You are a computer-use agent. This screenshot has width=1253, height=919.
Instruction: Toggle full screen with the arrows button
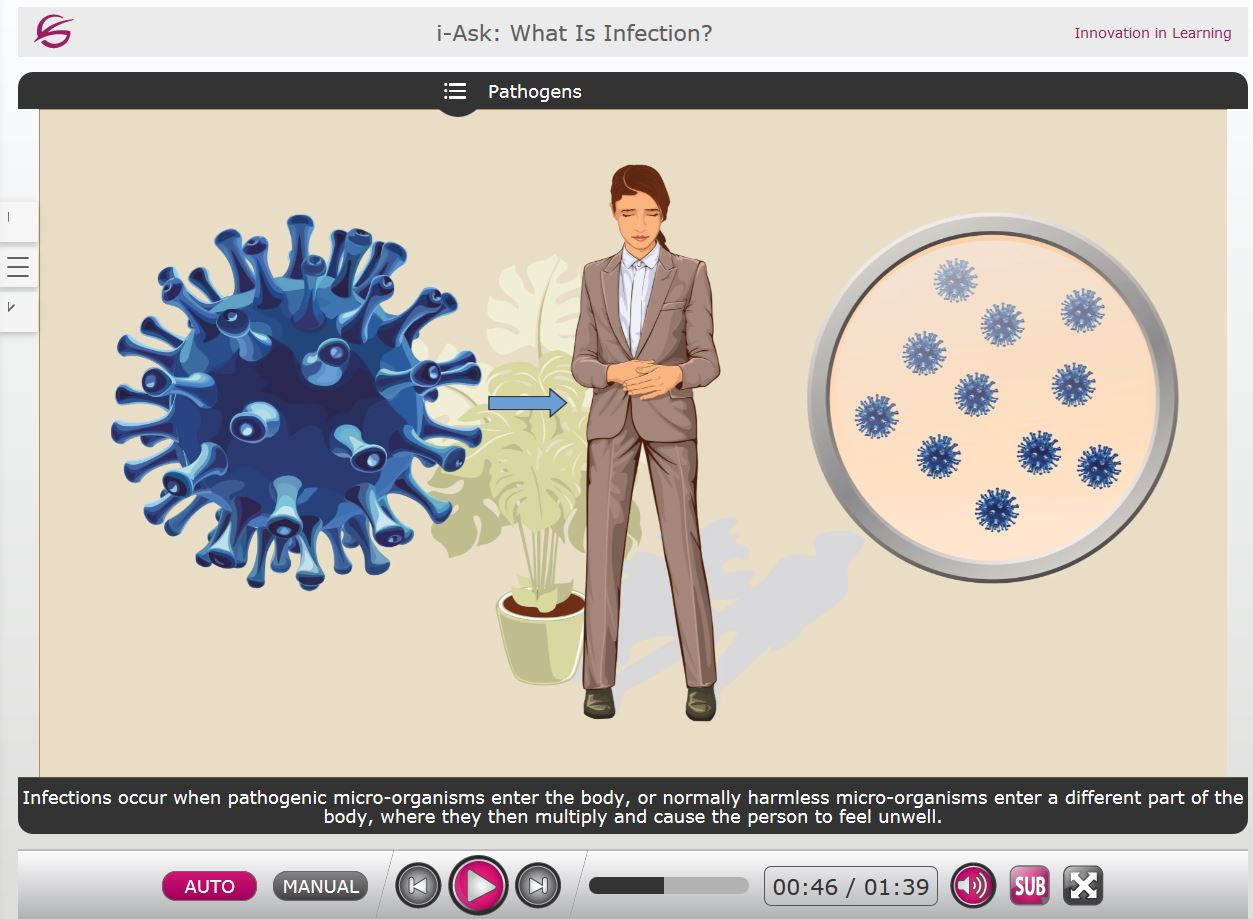tap(1083, 885)
